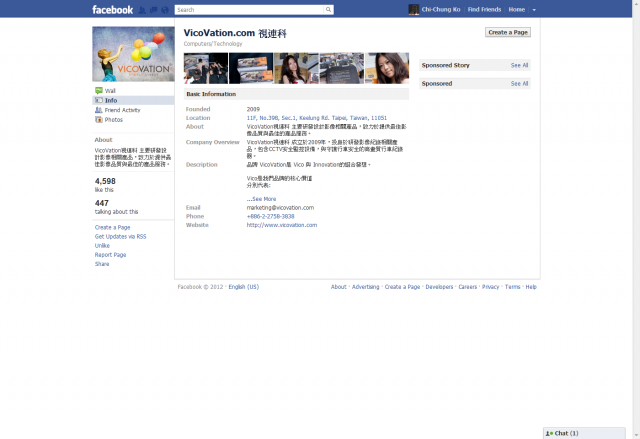Open the footer Create a Page link
640x439 pixels.
coord(402,287)
